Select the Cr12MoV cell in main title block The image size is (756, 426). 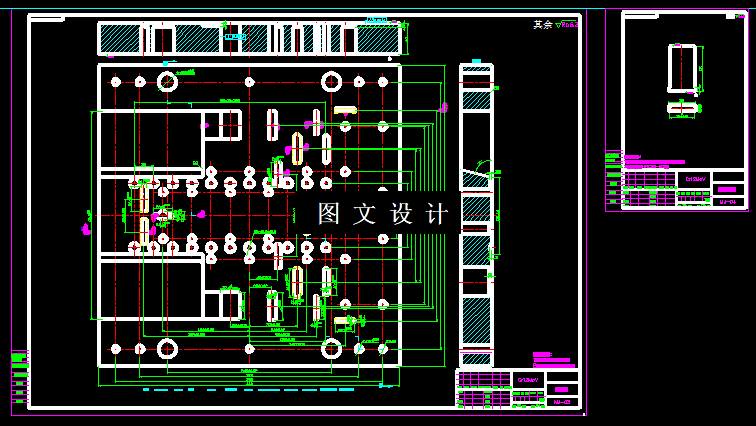click(528, 380)
